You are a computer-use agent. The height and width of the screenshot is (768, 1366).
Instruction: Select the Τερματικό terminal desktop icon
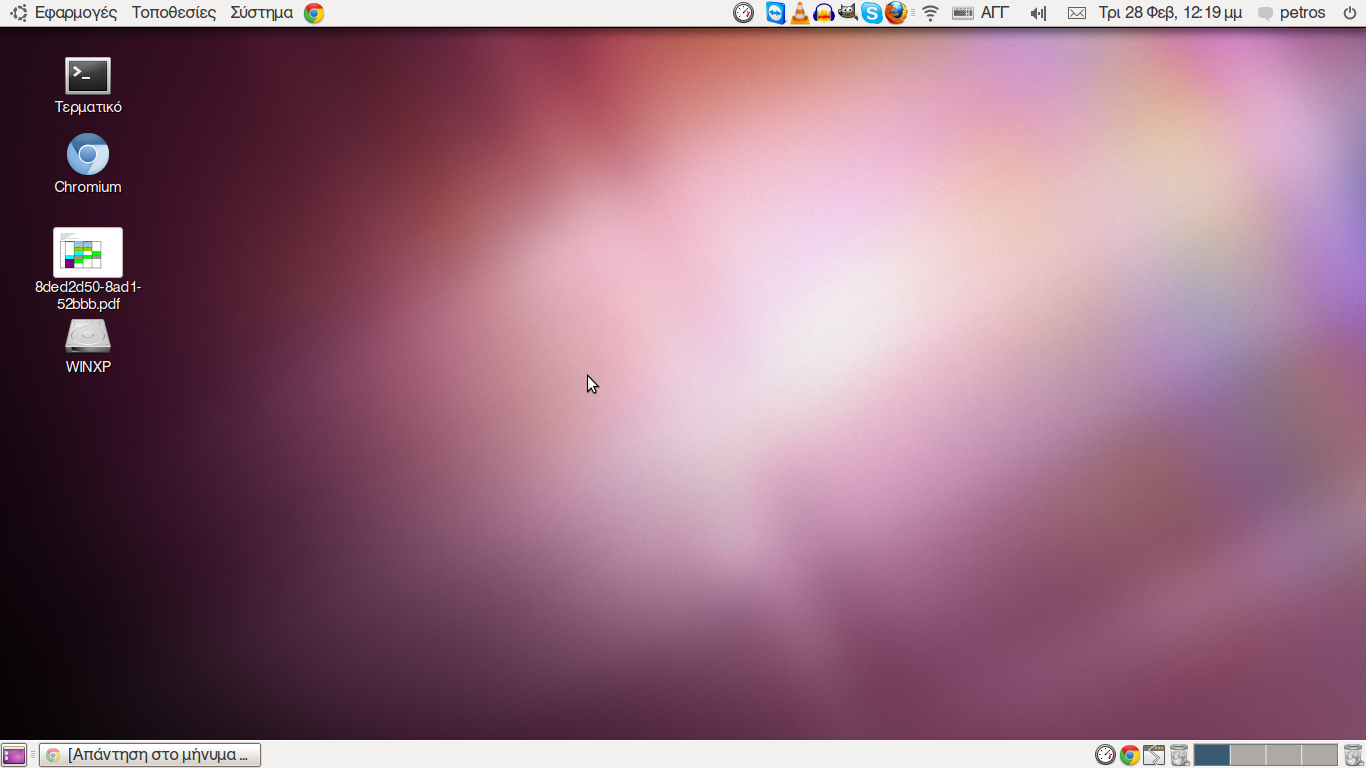click(x=88, y=86)
